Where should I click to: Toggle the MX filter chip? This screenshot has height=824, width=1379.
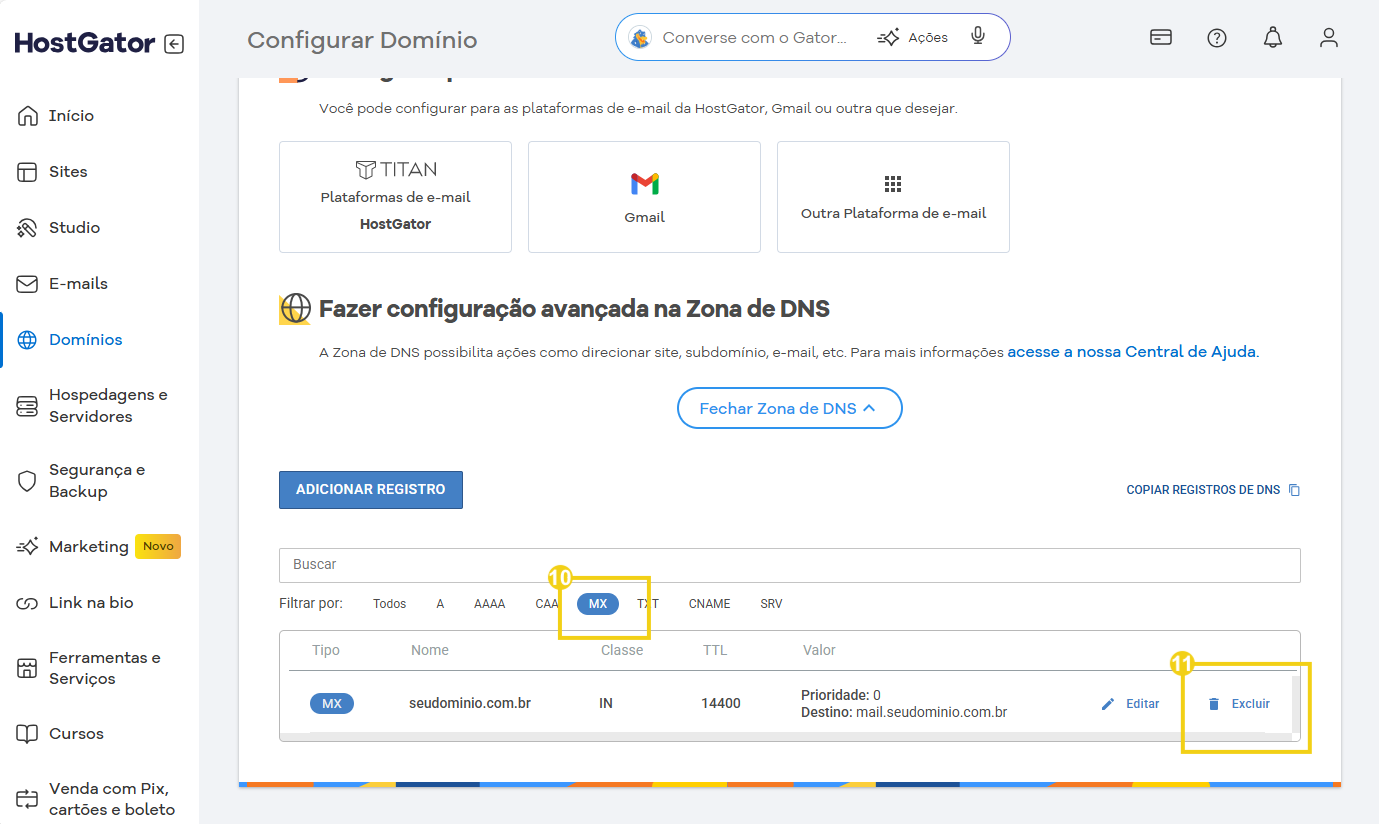(x=598, y=604)
